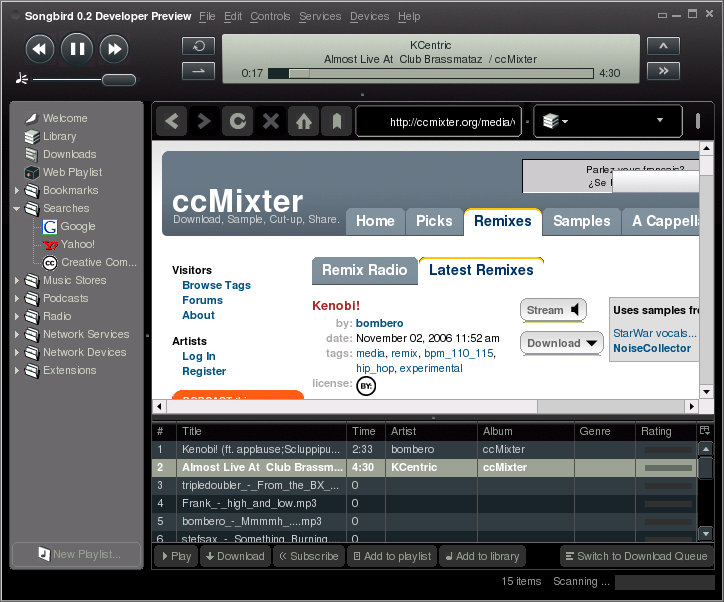
Task: Switch to ccMixter Picks tab
Action: click(x=434, y=222)
